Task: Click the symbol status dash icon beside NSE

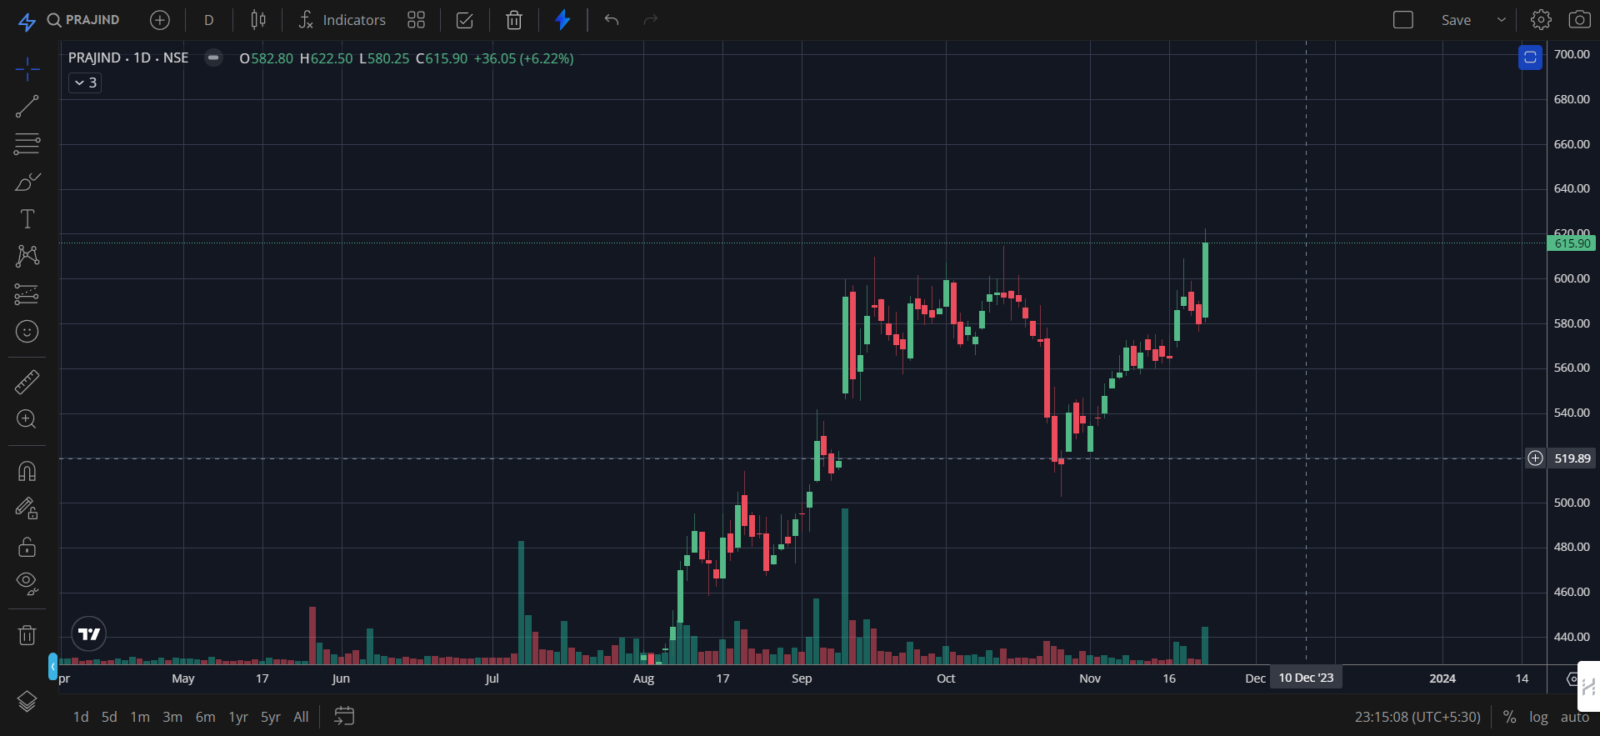Action: (213, 58)
